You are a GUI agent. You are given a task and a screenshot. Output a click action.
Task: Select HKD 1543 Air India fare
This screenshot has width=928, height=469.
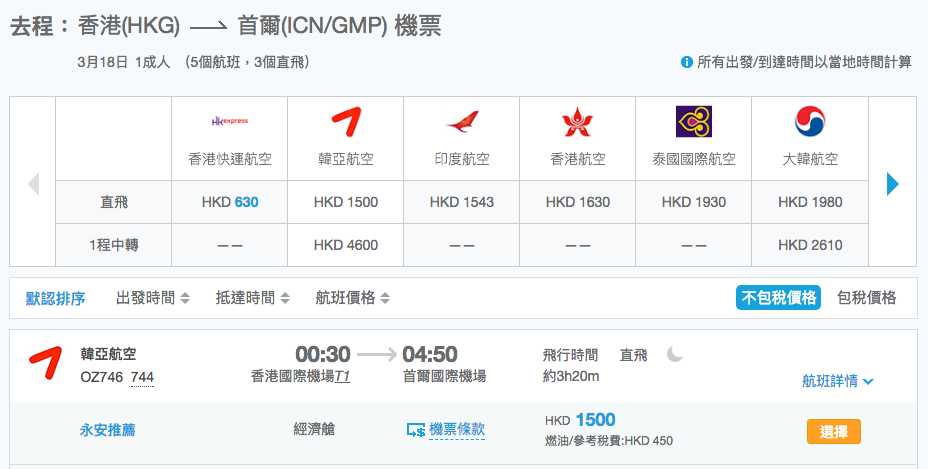point(462,202)
